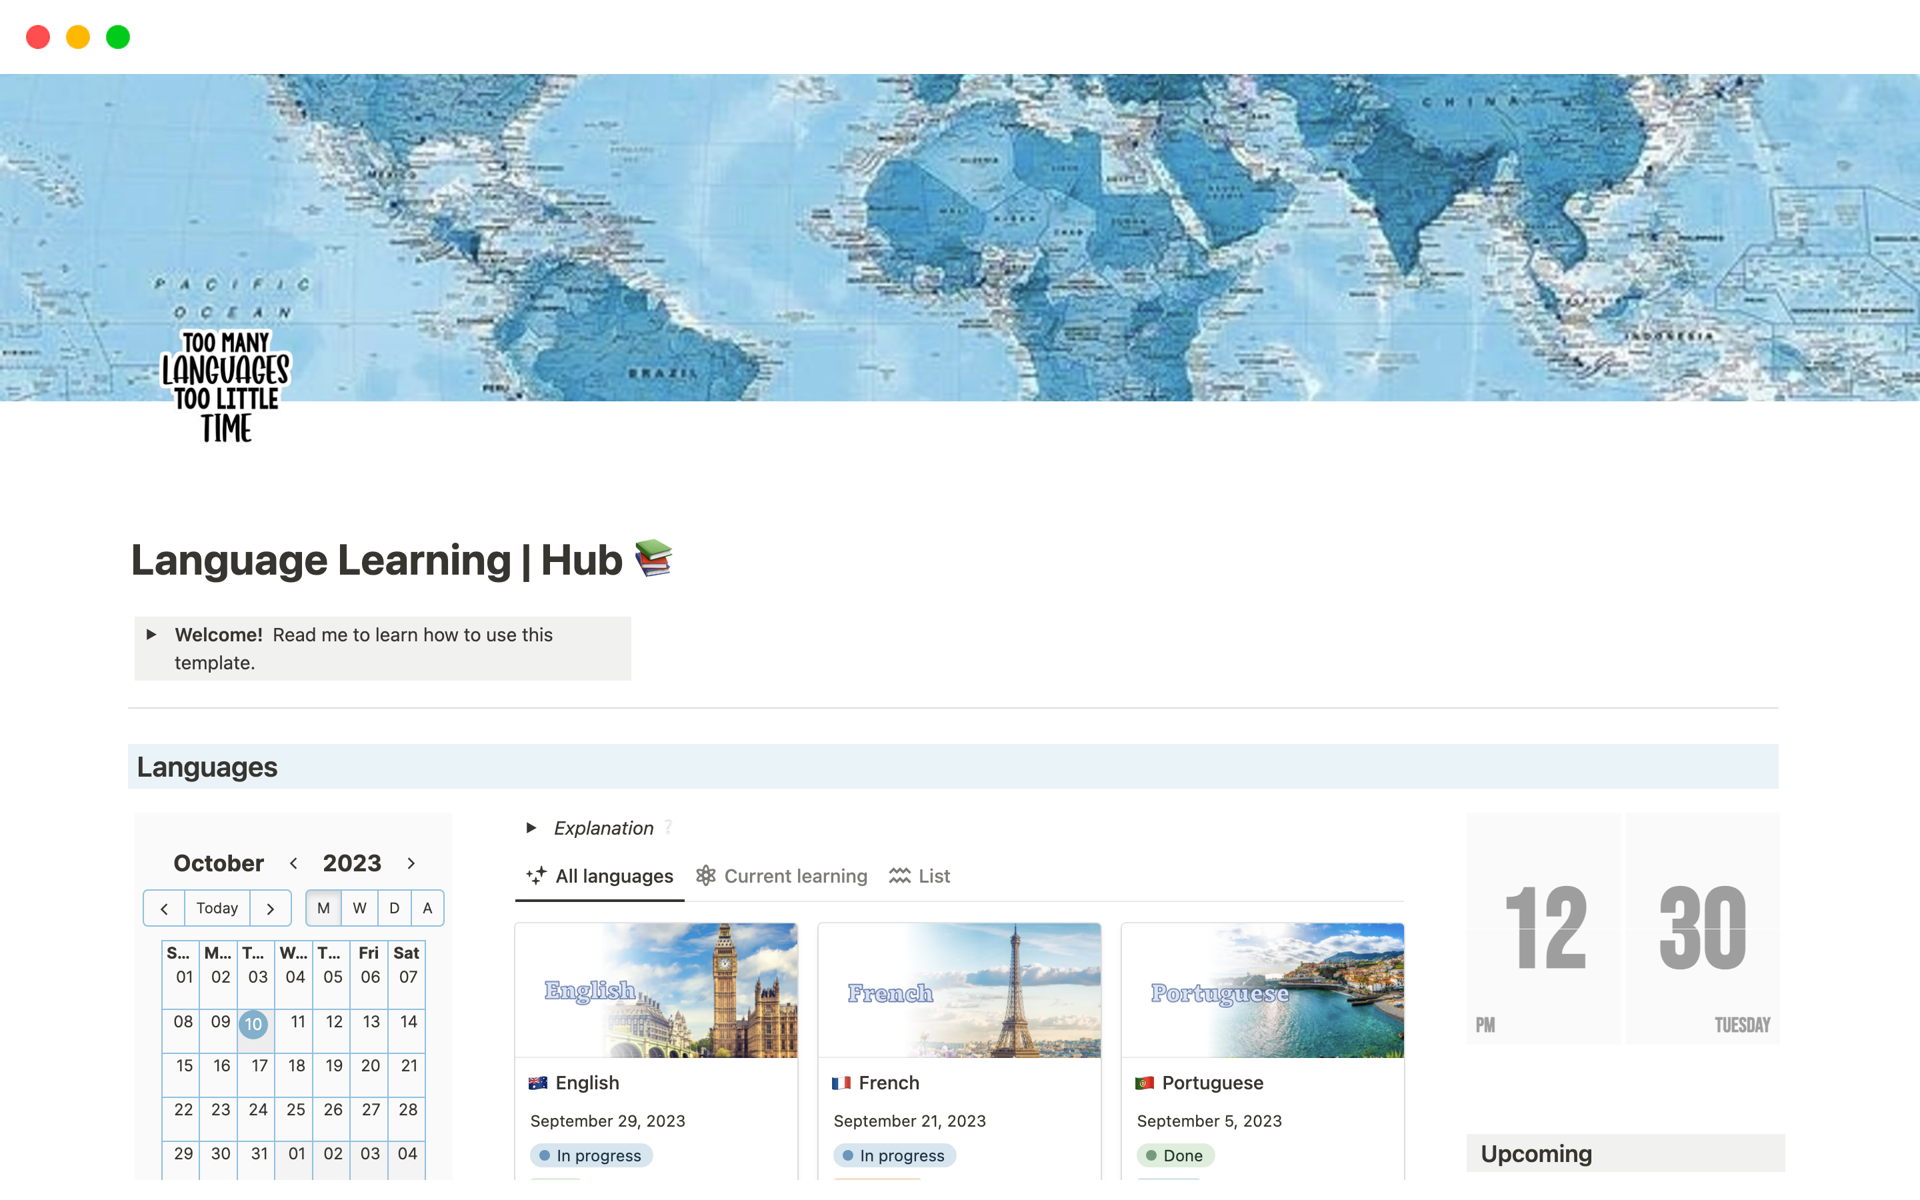Click the Portuguese flag icon

click(1145, 1082)
